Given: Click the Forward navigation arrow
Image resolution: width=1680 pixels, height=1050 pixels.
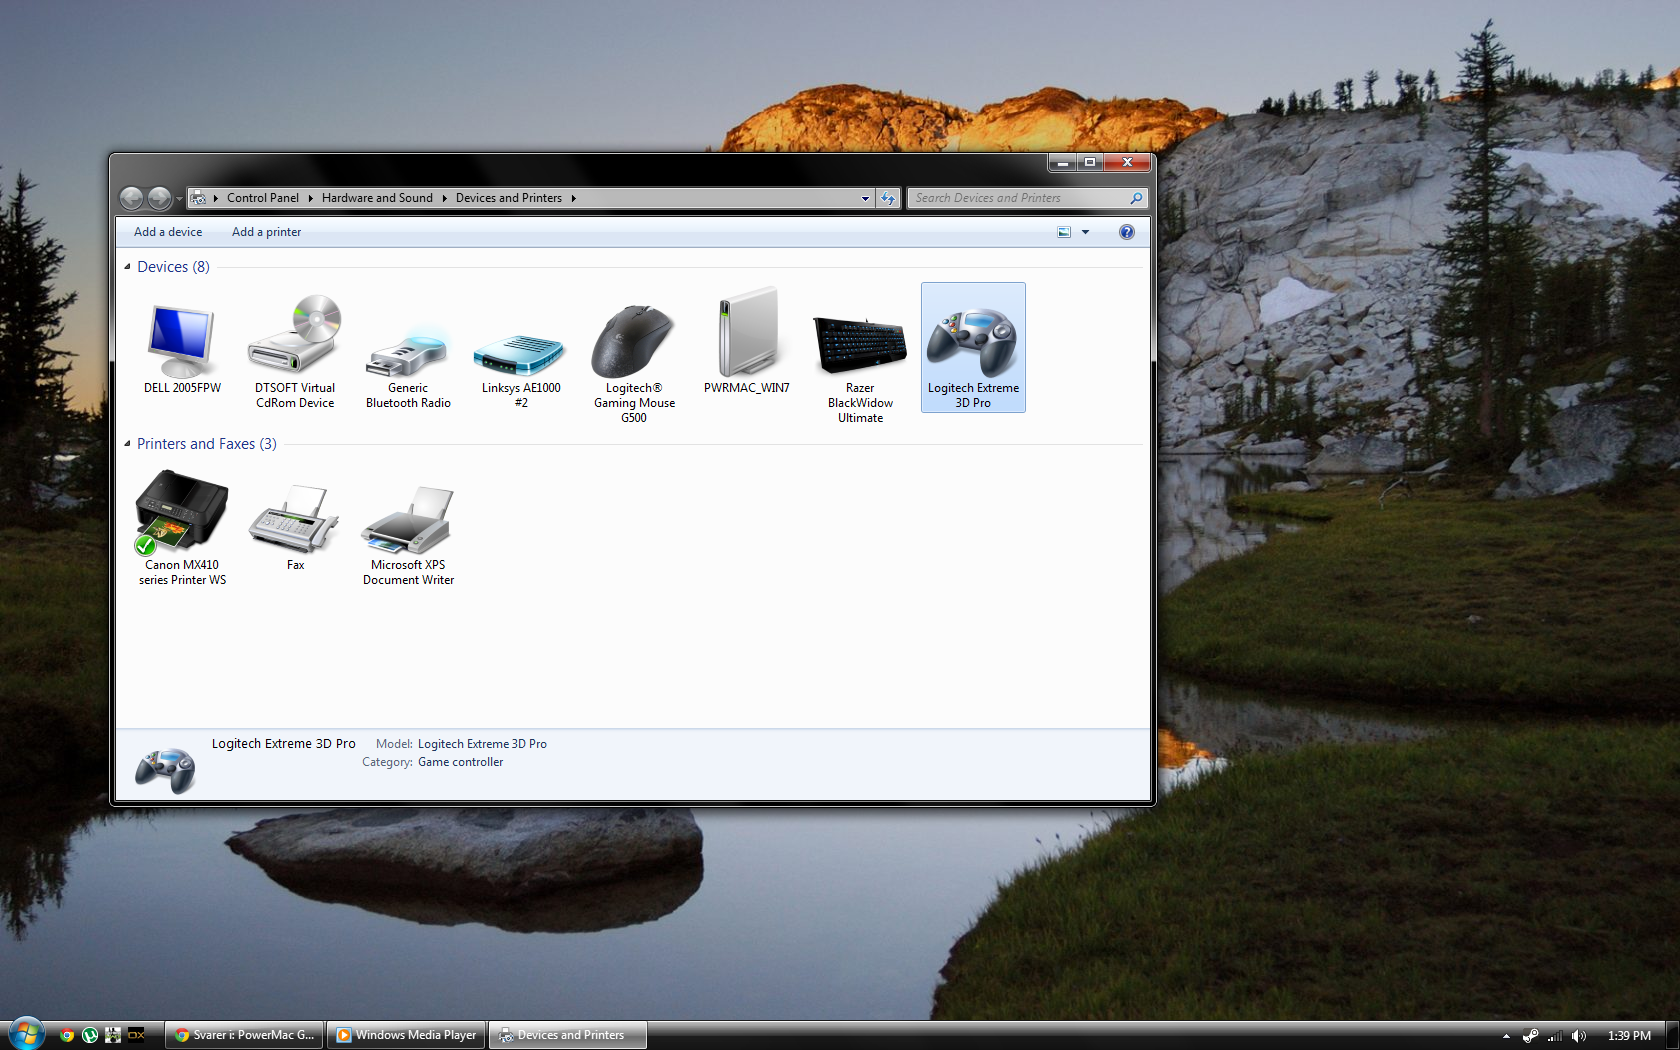Looking at the screenshot, I should (x=159, y=198).
